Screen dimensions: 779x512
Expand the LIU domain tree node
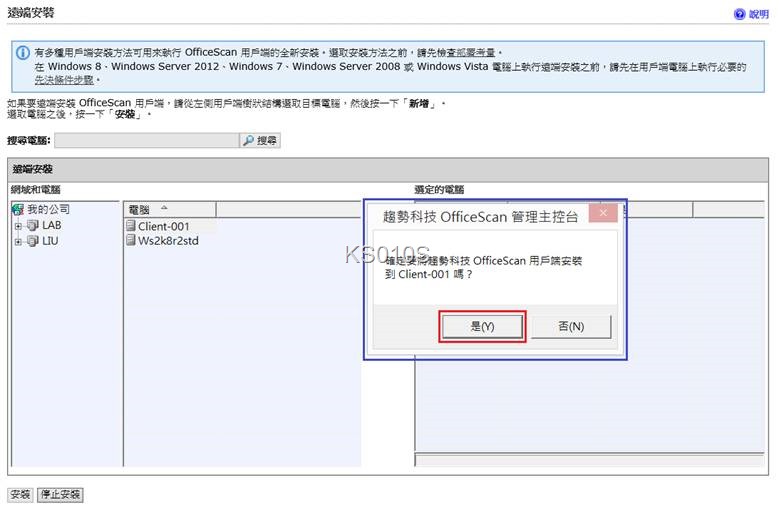[x=17, y=241]
